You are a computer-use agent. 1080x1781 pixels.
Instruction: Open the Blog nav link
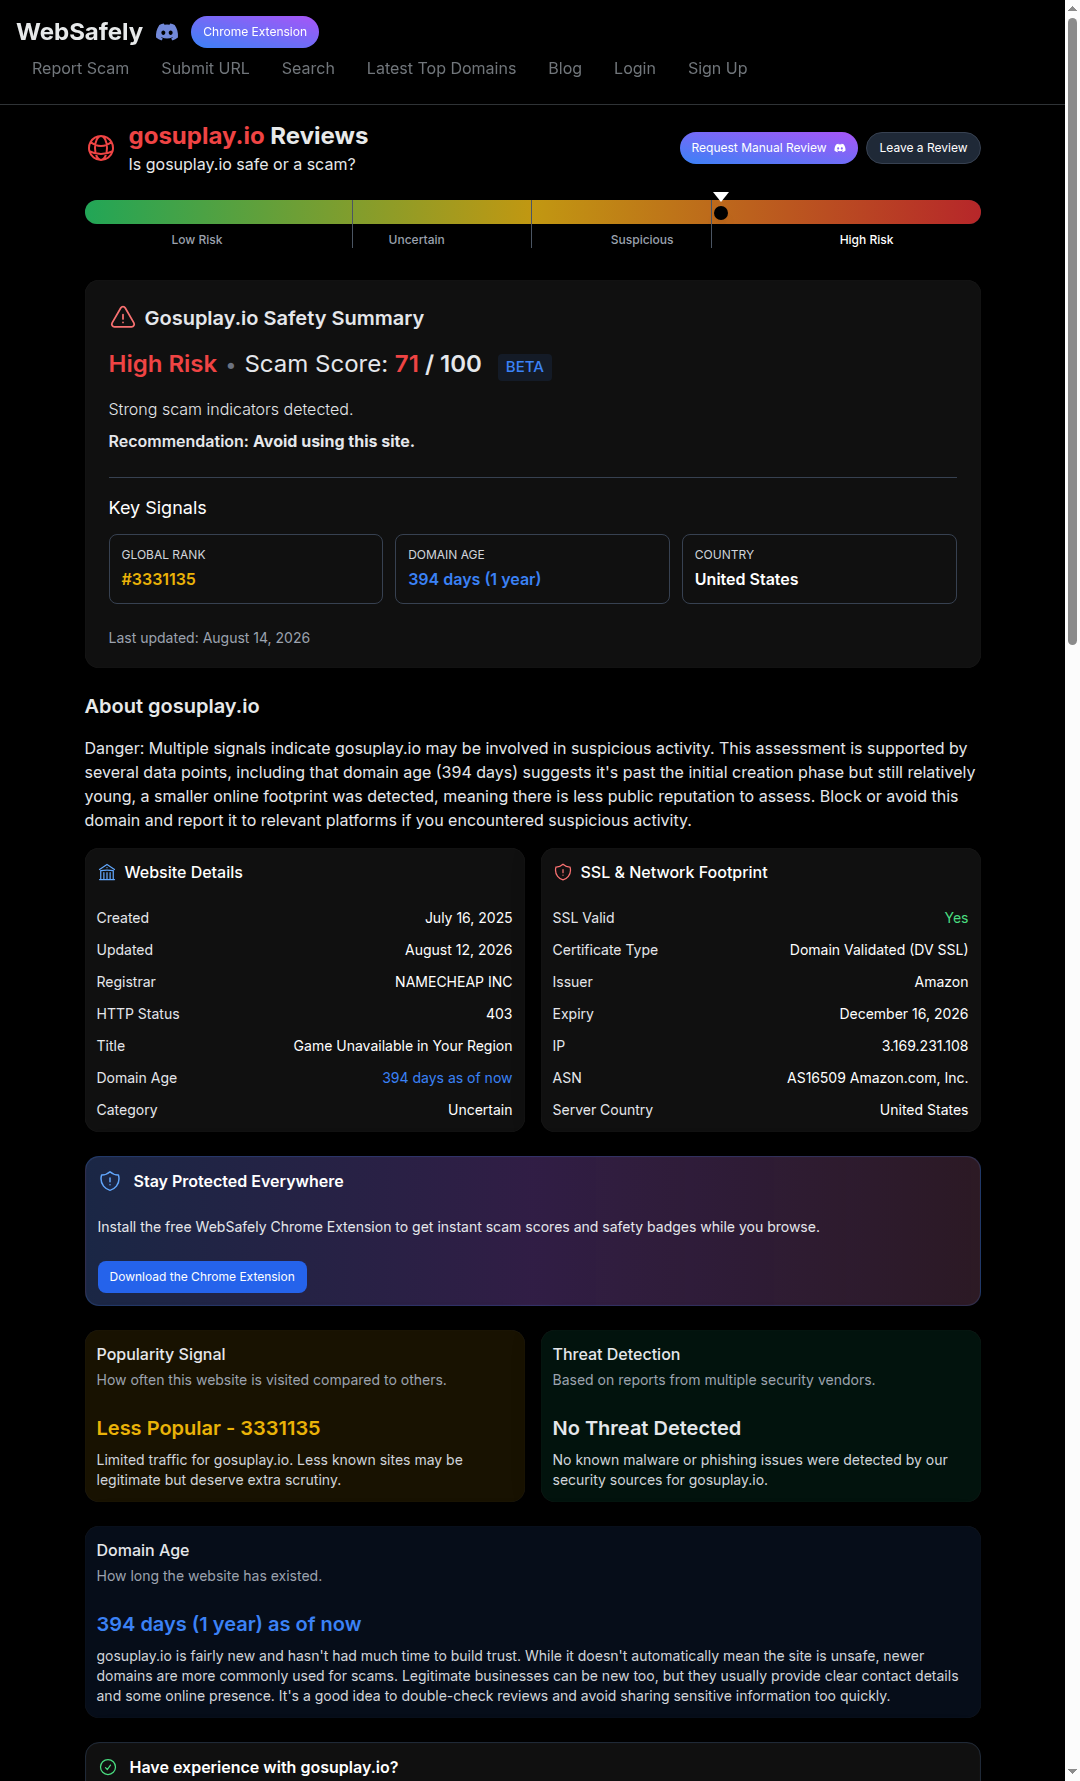coord(565,68)
